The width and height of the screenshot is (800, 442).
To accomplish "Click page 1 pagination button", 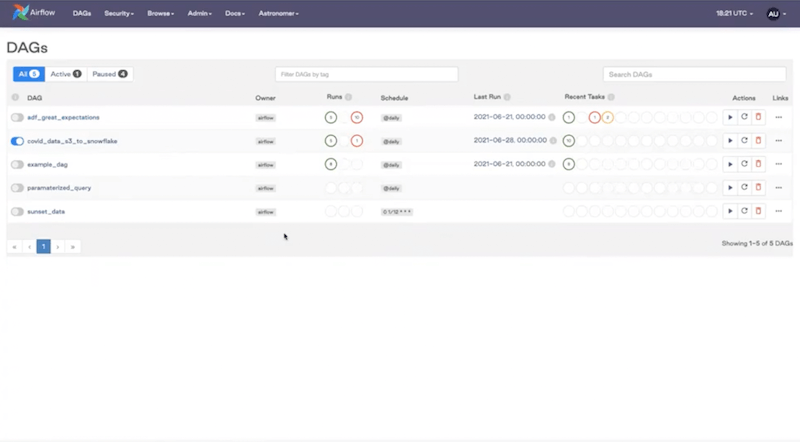I will pos(43,247).
